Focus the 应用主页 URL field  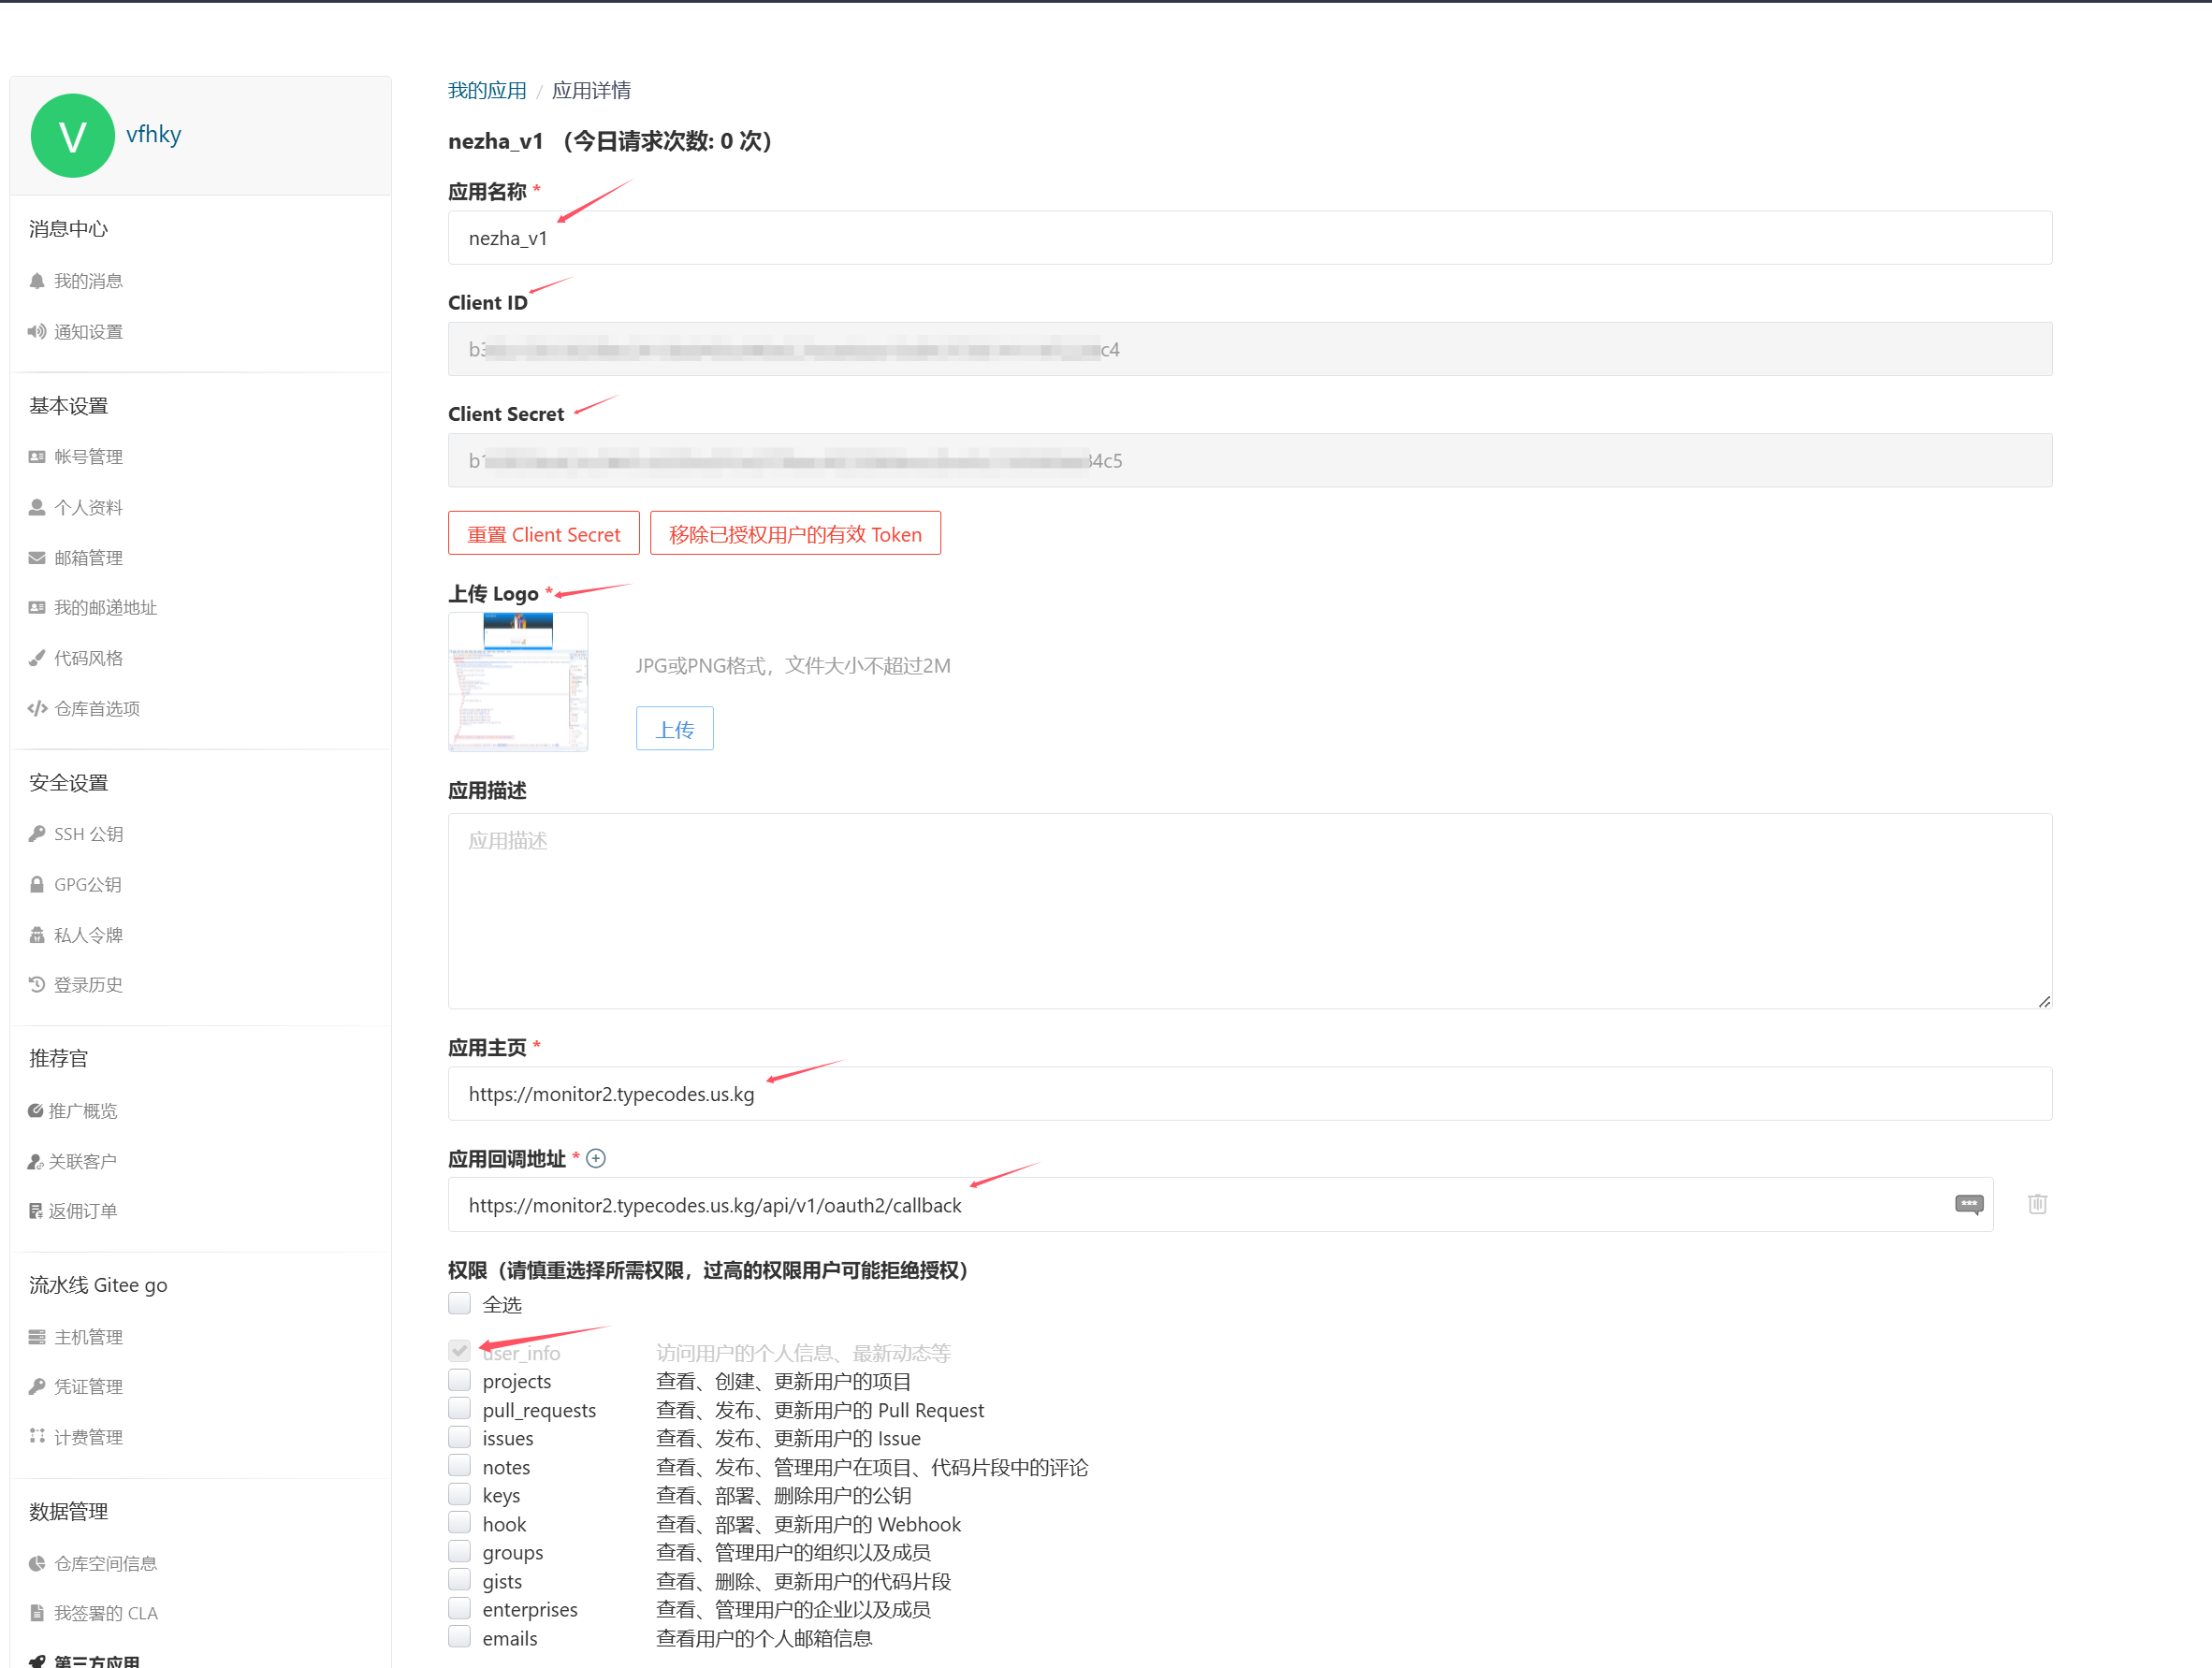coord(1250,1094)
